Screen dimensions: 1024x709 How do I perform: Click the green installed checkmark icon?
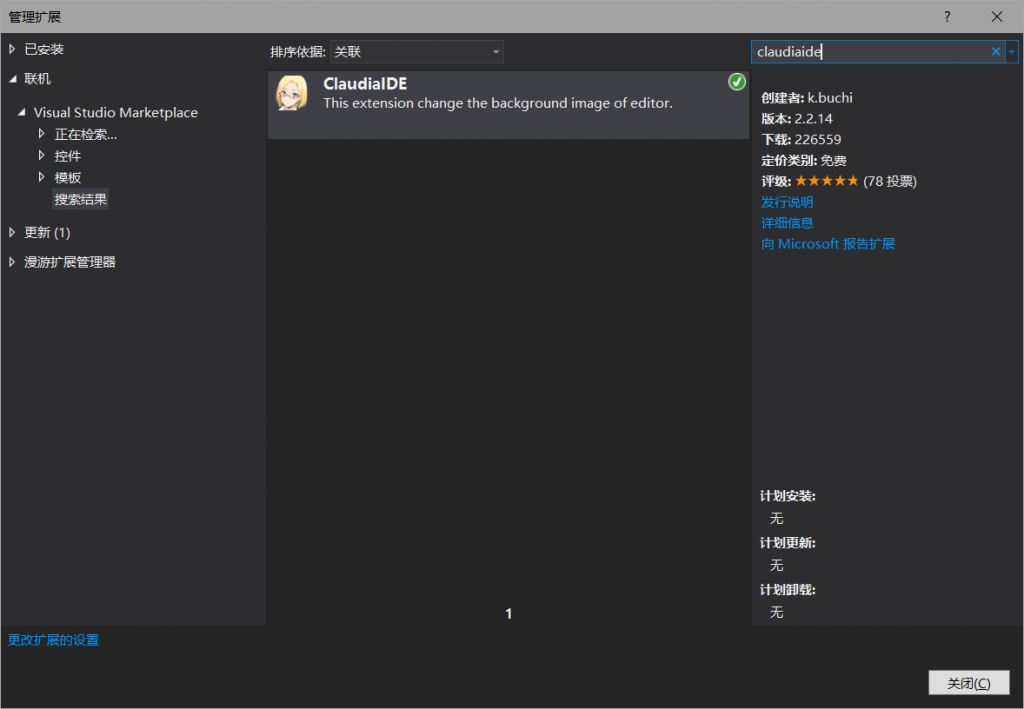click(737, 82)
